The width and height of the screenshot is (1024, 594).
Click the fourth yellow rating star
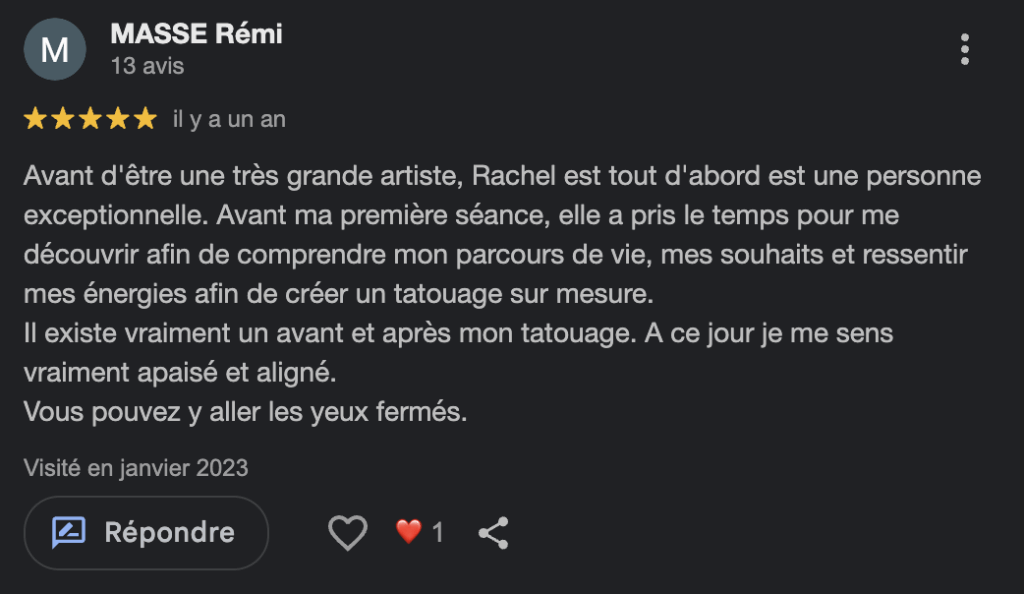pos(118,120)
